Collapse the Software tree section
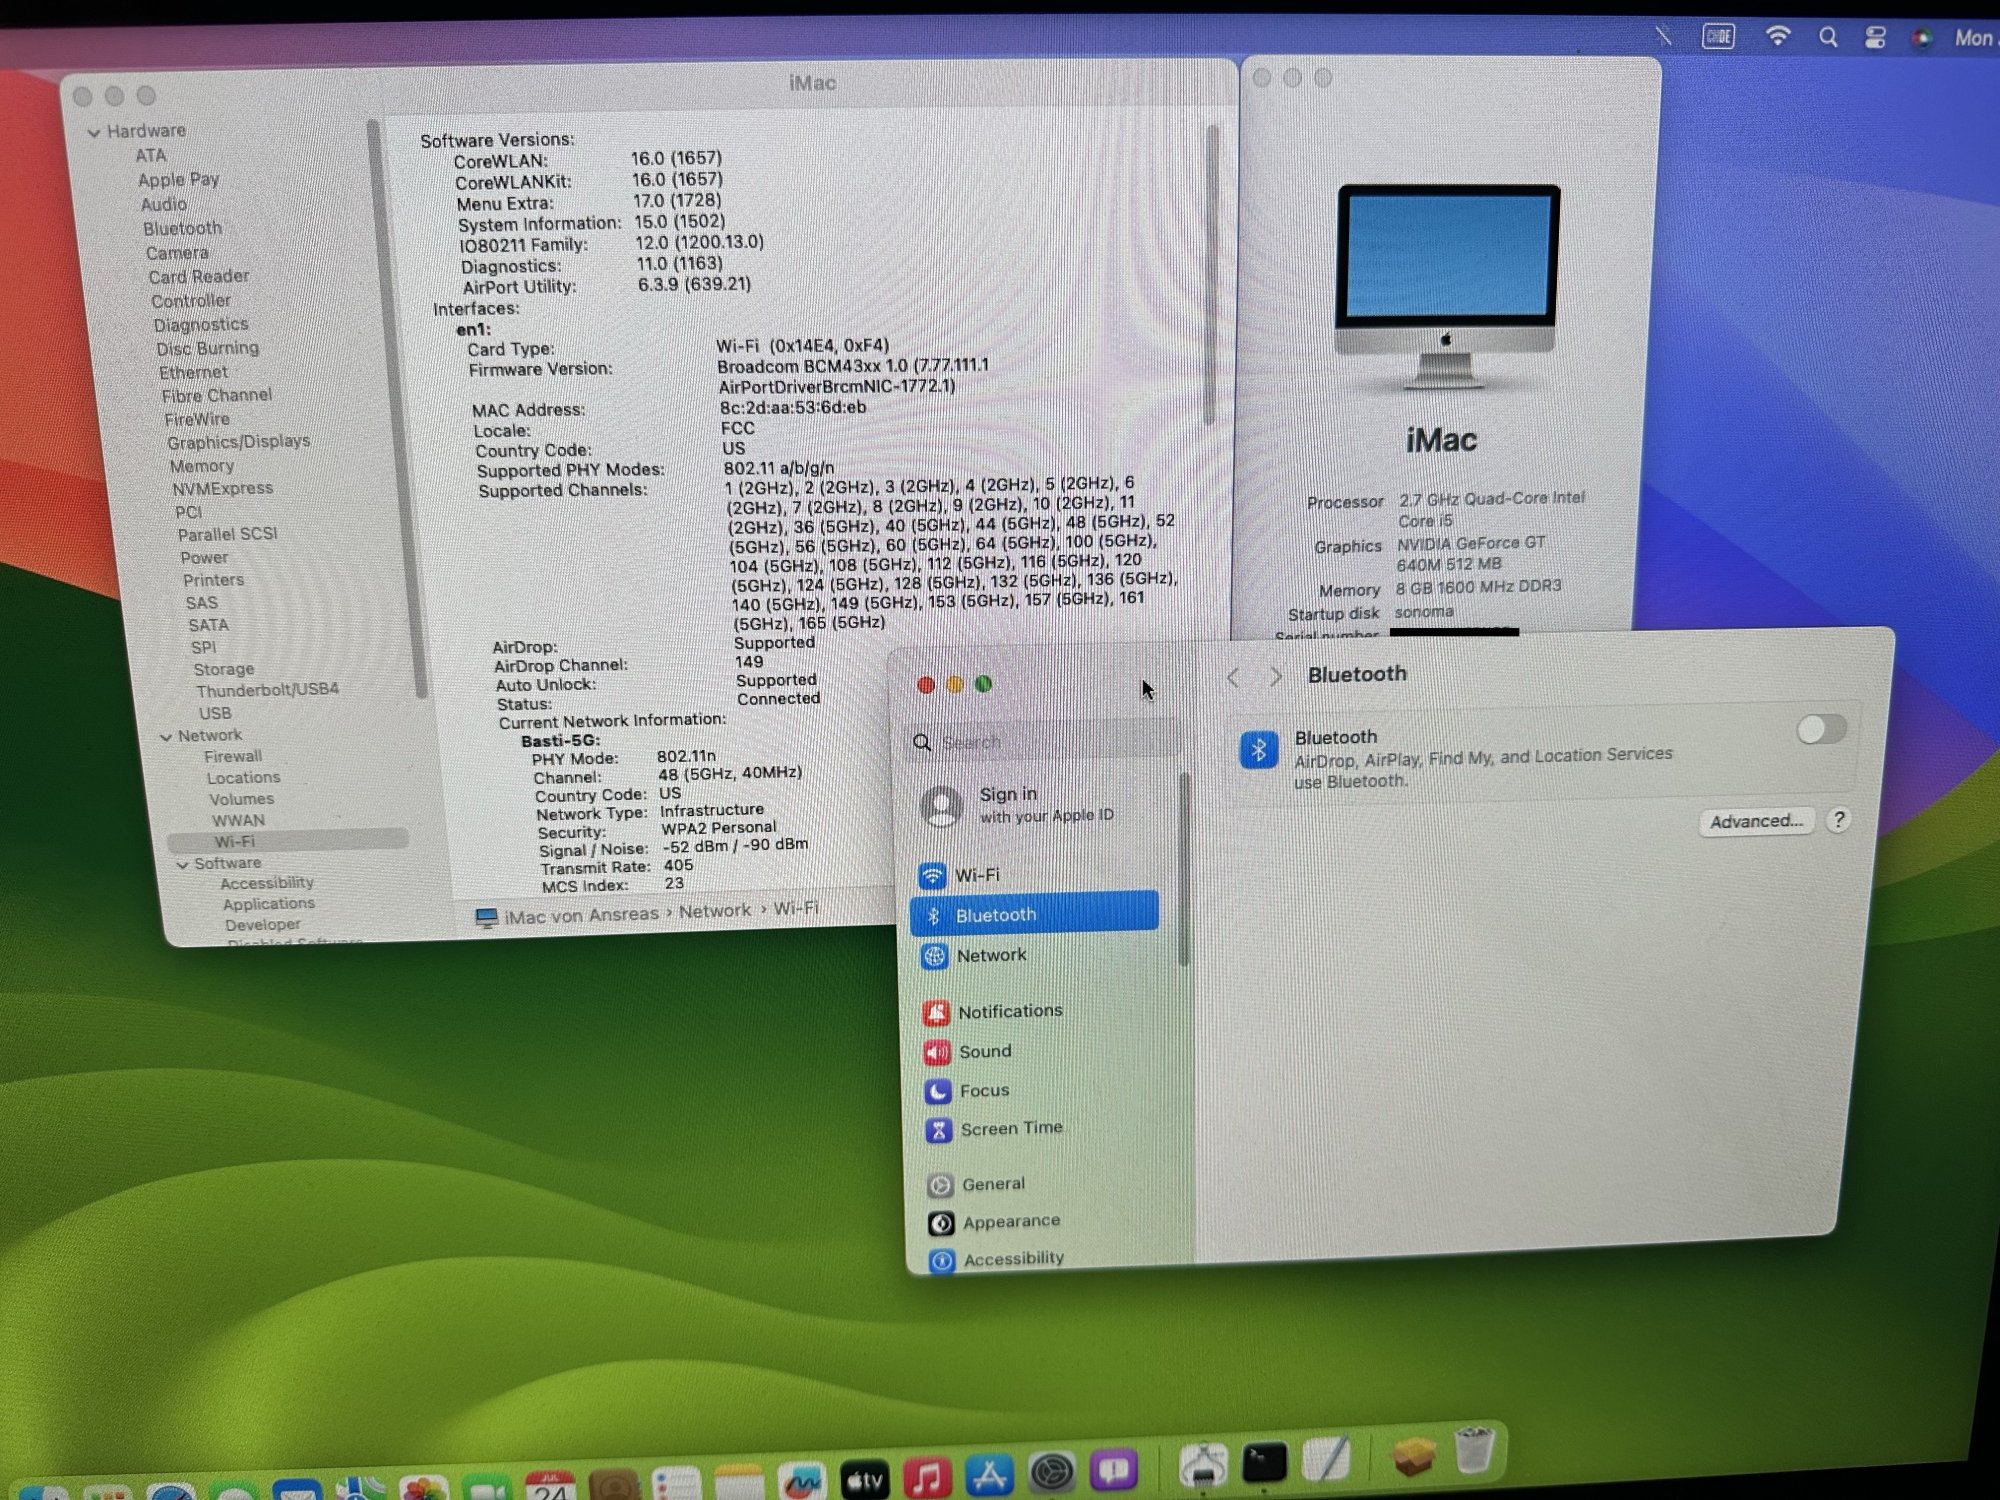2000x1500 pixels. click(182, 865)
